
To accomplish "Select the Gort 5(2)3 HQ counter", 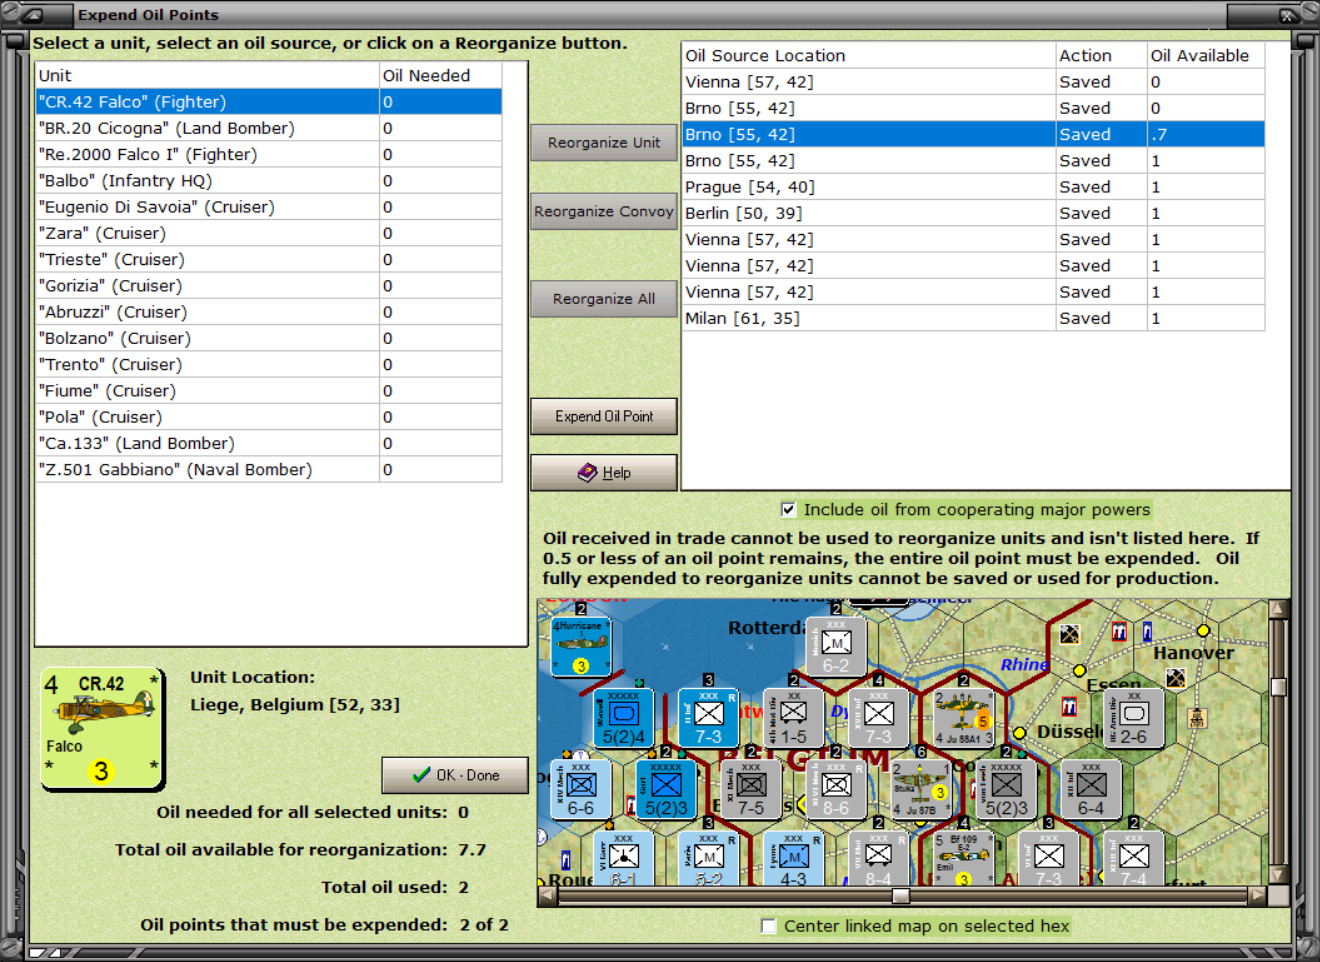I will pos(666,790).
